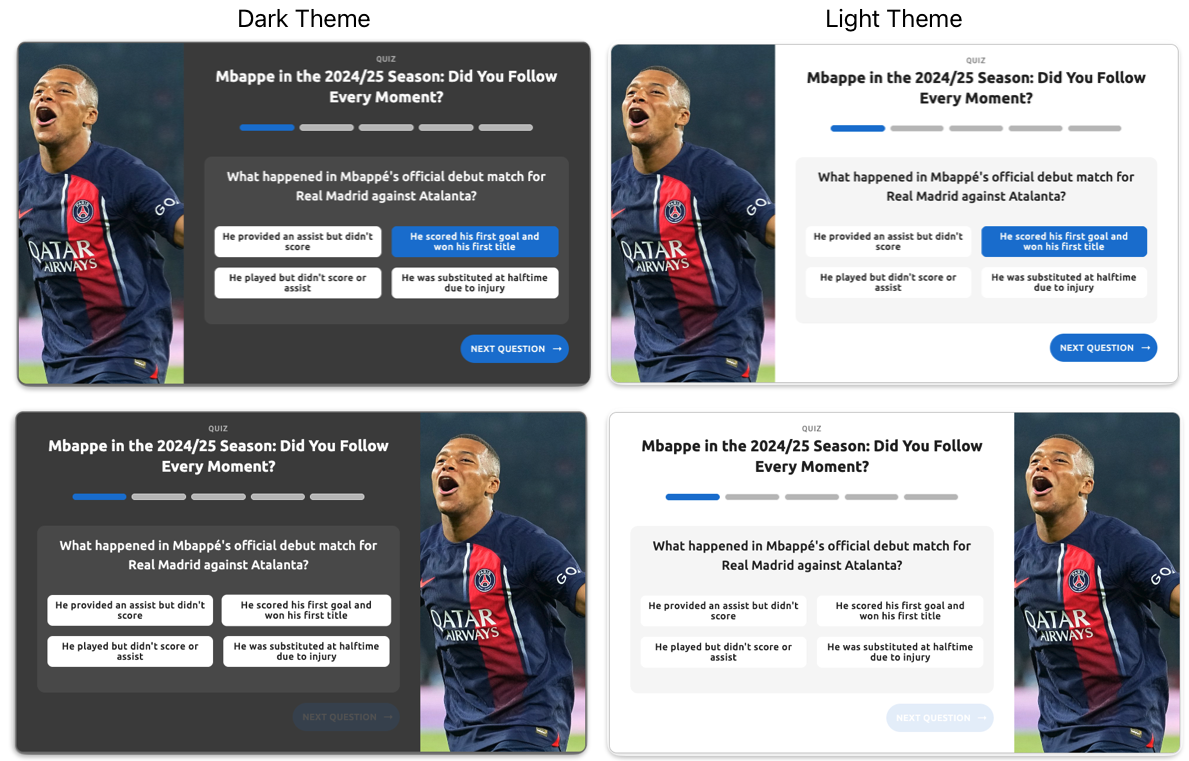
Task: Choose 'He provided an assist' in bottom light quiz
Action: 723,611
